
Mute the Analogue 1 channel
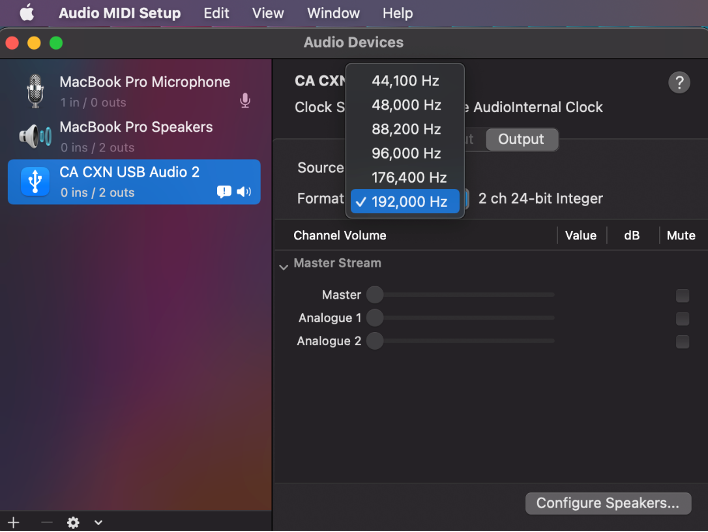click(x=682, y=318)
